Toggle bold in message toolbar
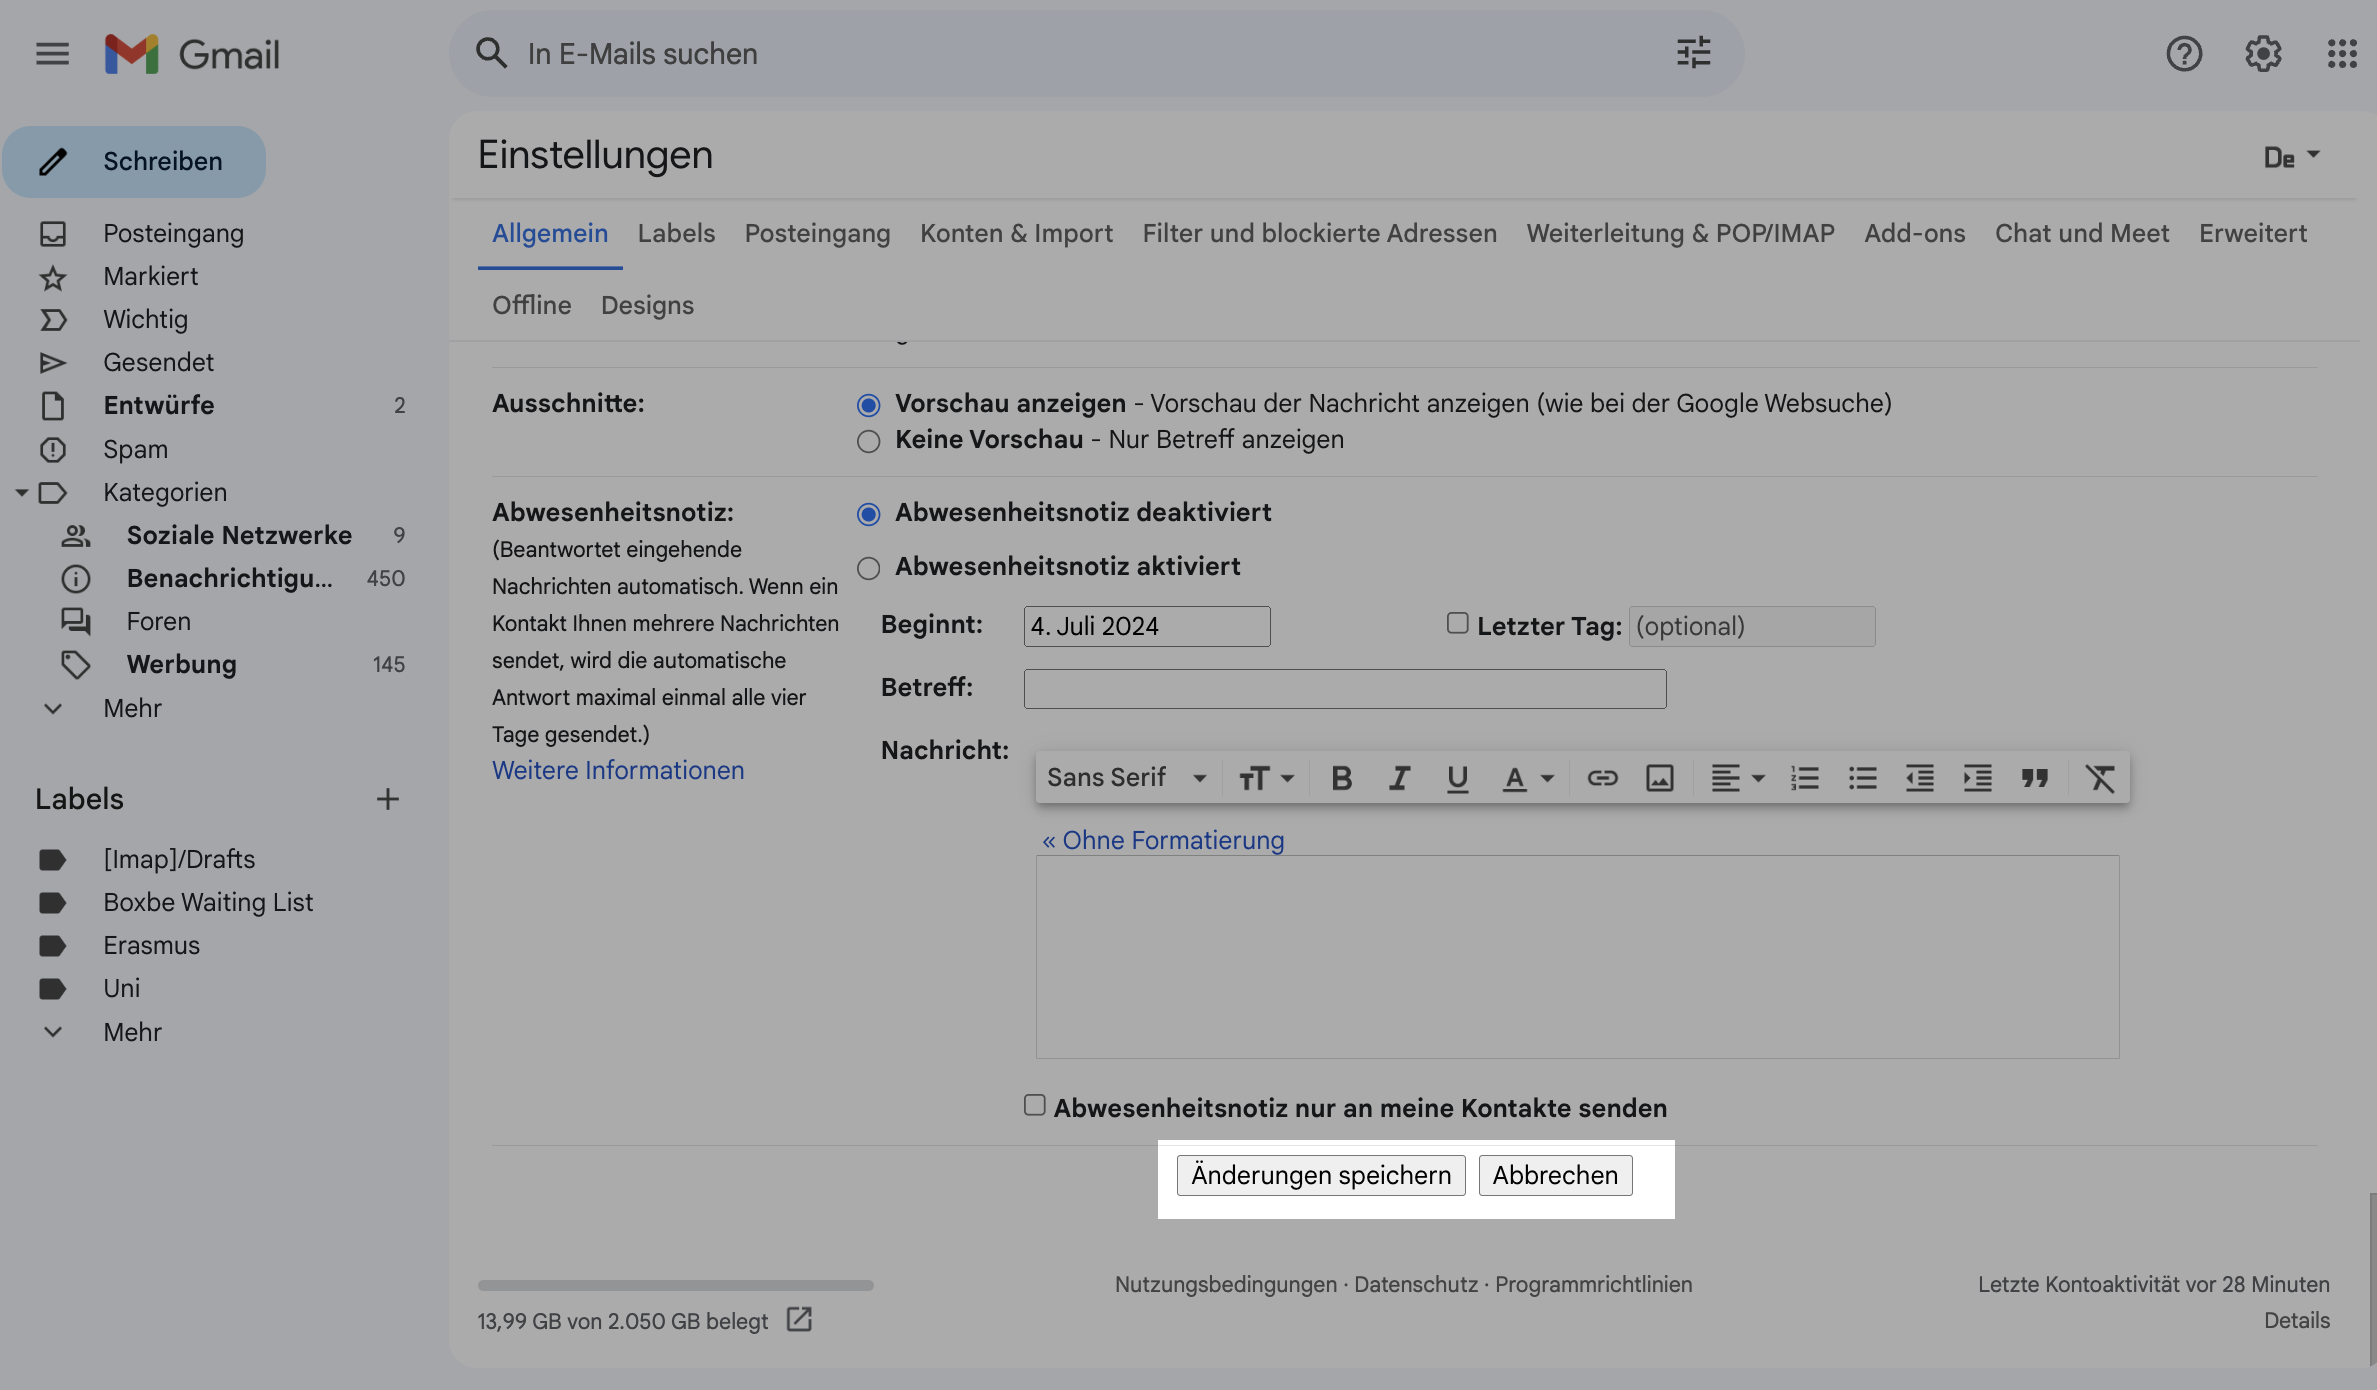The height and width of the screenshot is (1390, 2377). coord(1342,777)
